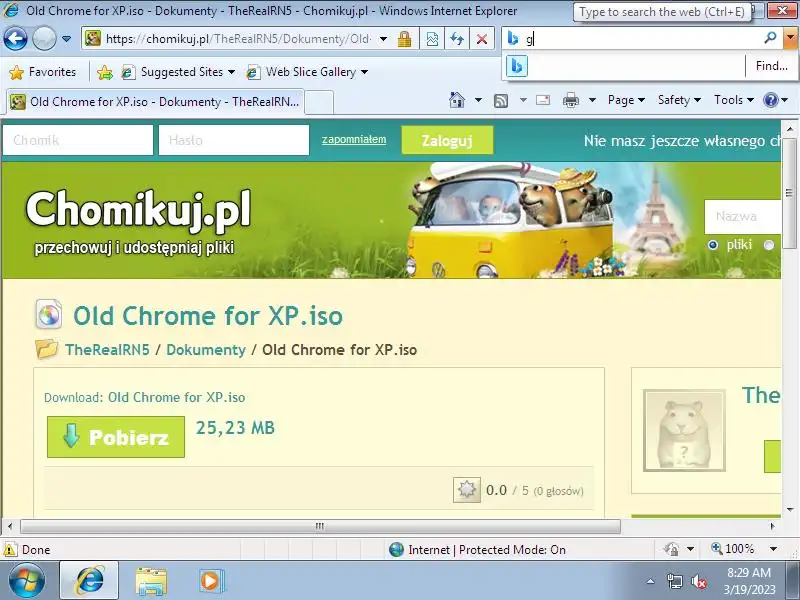Click the status bar warning icon
The width and height of the screenshot is (800, 600).
[x=9, y=549]
